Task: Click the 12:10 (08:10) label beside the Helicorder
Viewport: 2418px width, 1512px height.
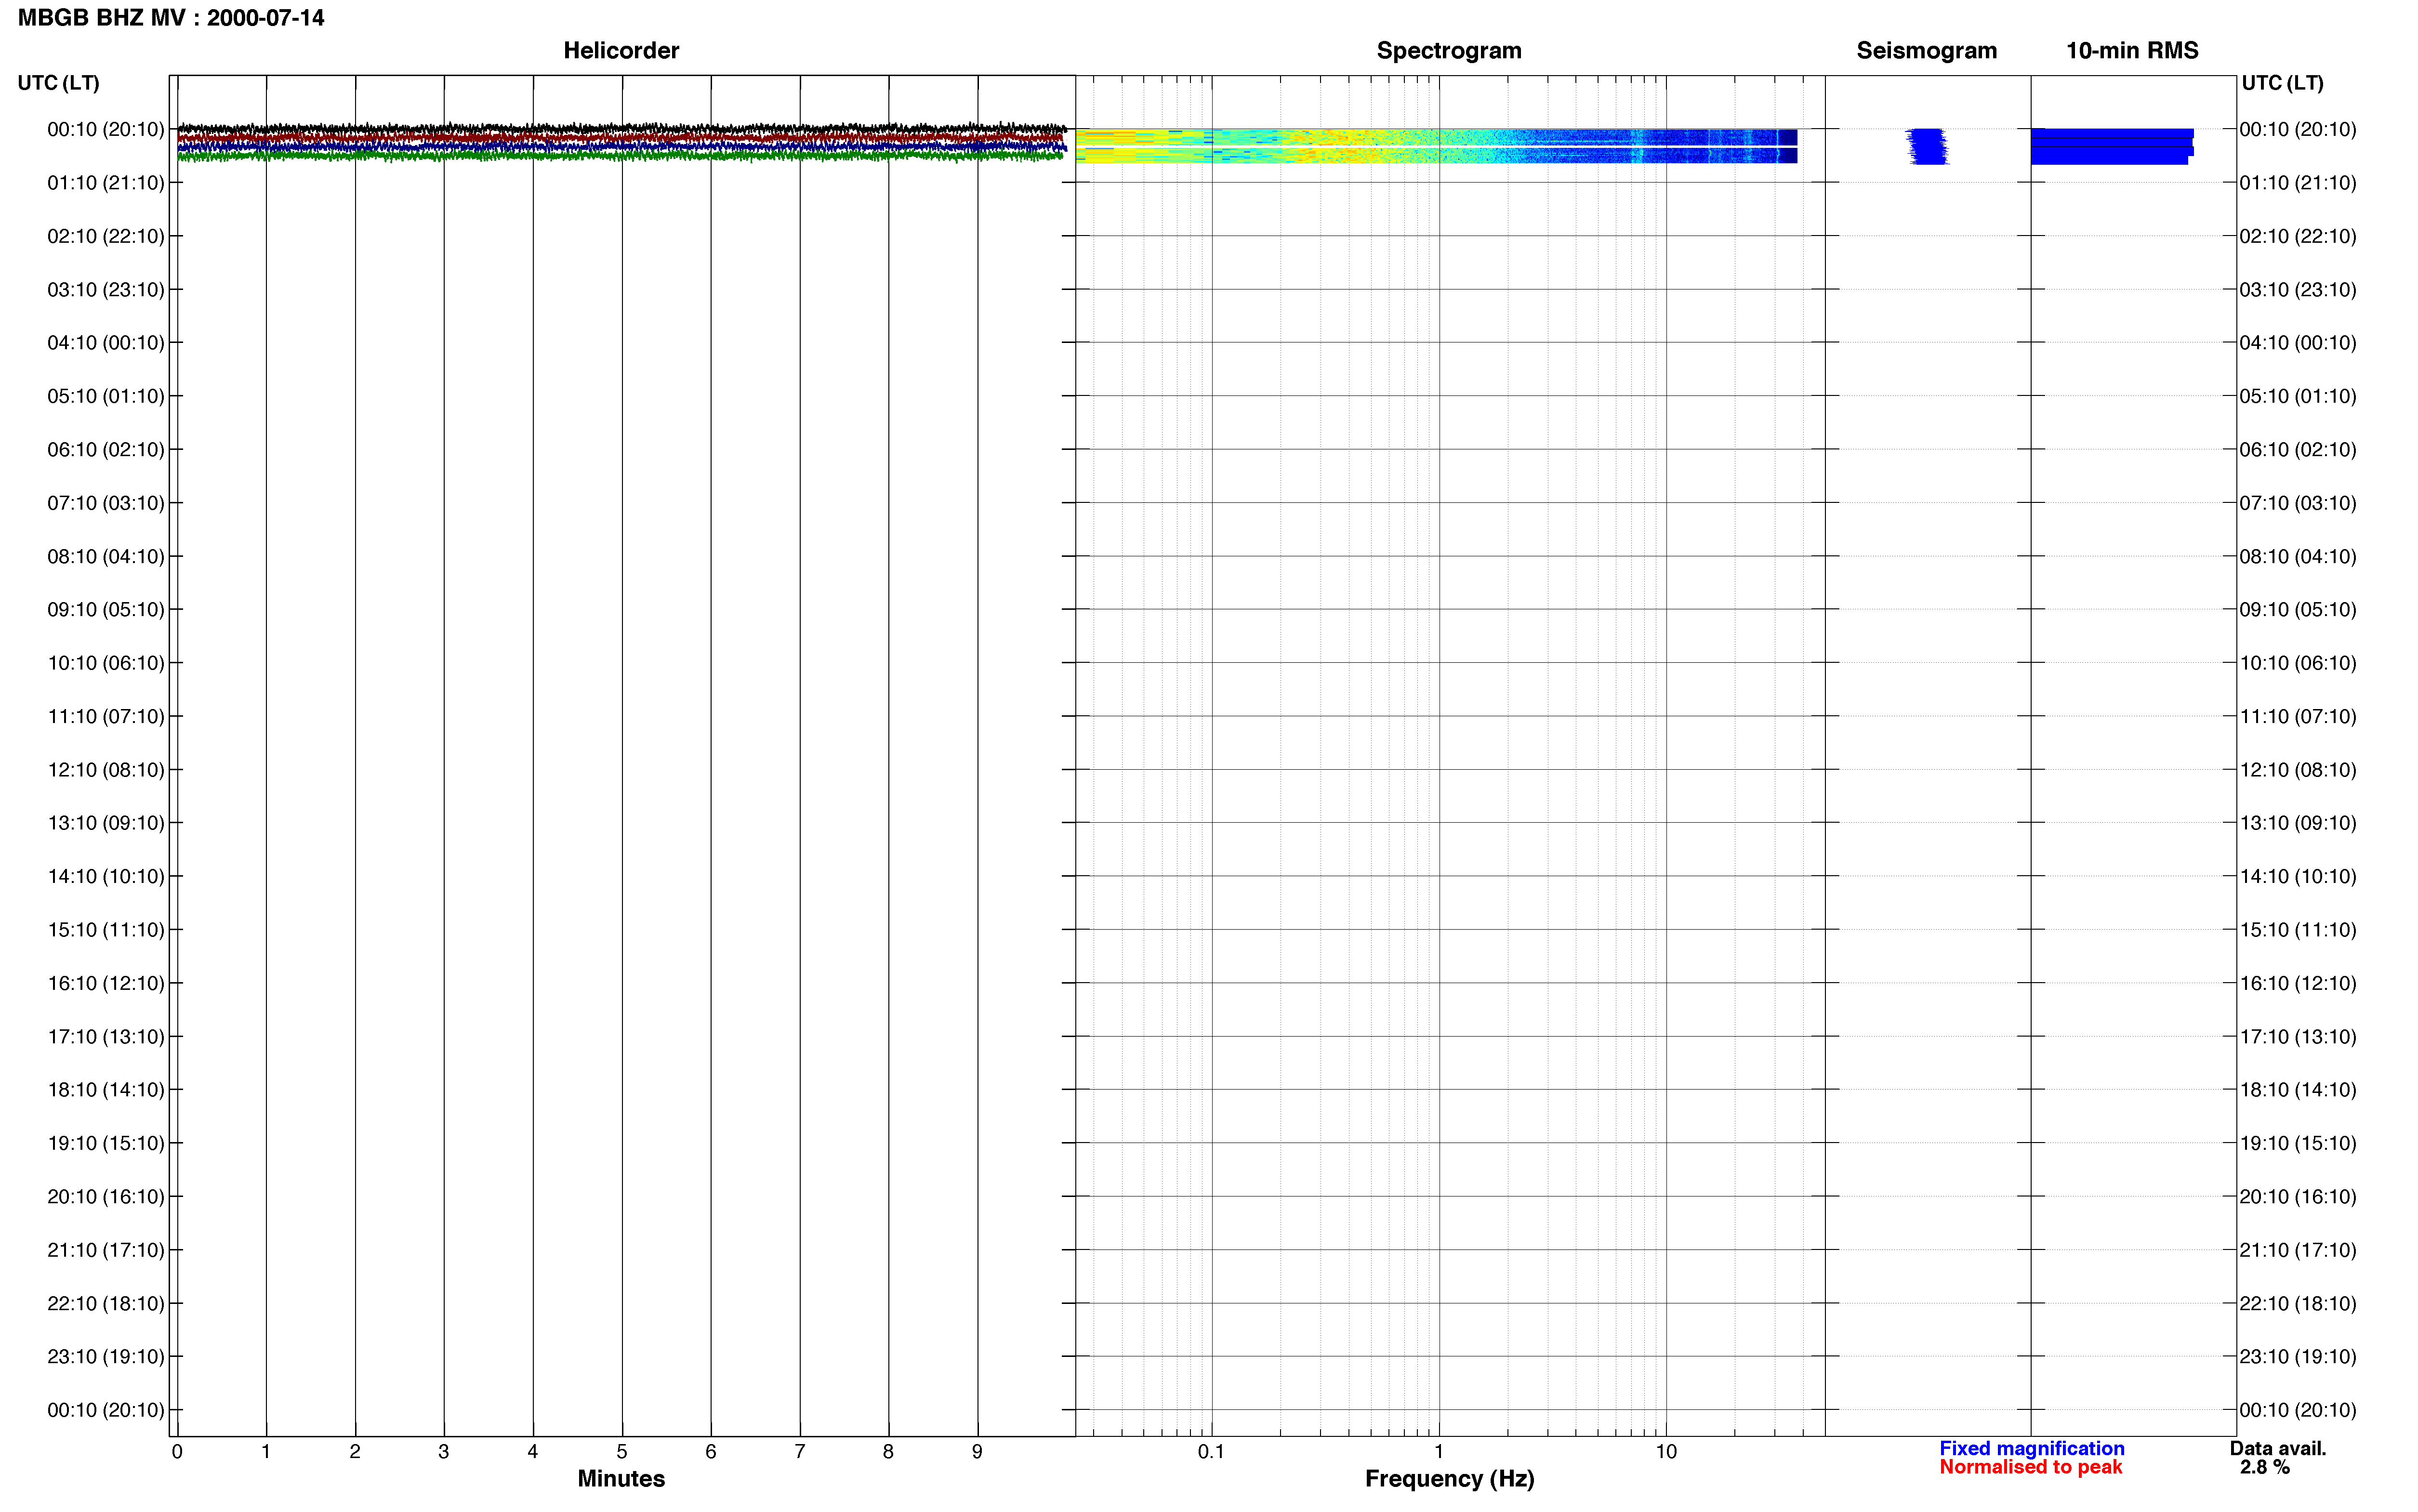Action: pyautogui.click(x=105, y=770)
